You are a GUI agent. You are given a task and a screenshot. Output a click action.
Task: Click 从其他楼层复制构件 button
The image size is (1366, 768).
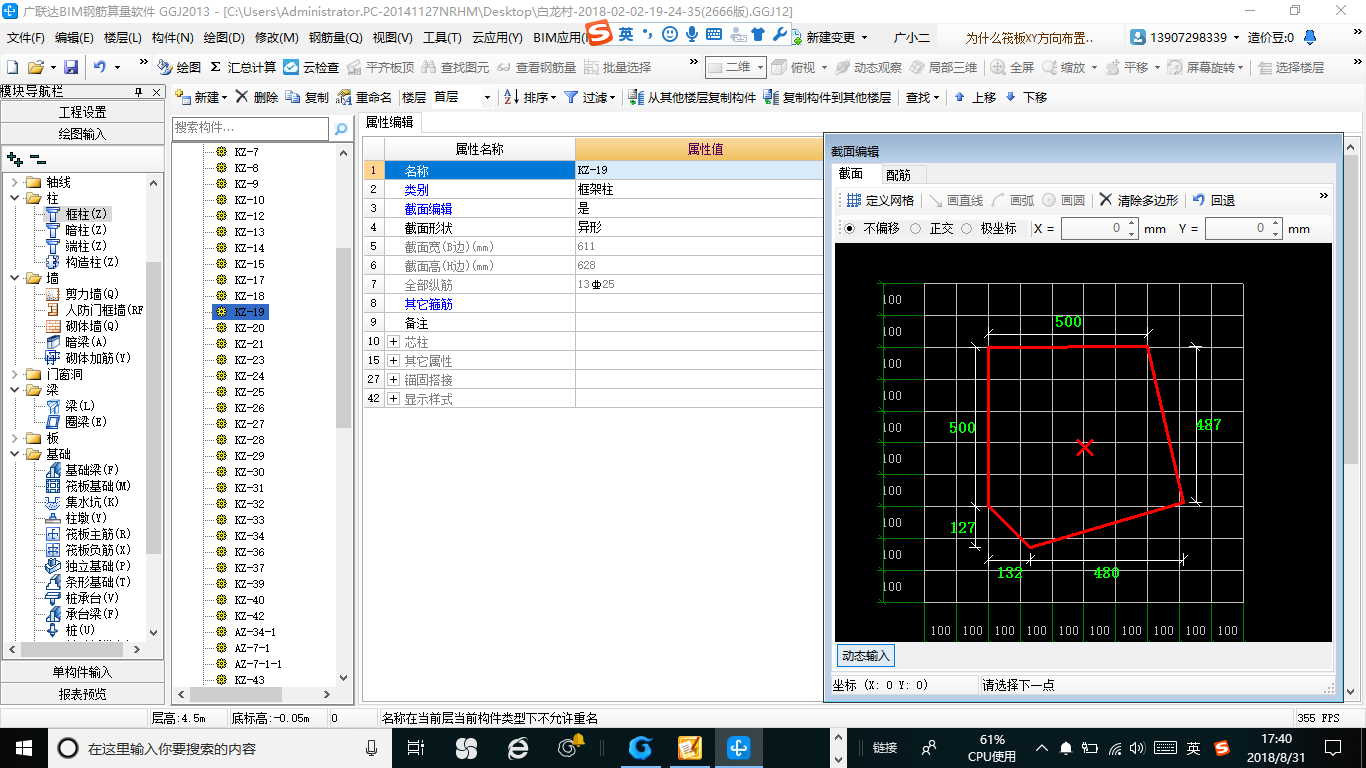pyautogui.click(x=692, y=97)
